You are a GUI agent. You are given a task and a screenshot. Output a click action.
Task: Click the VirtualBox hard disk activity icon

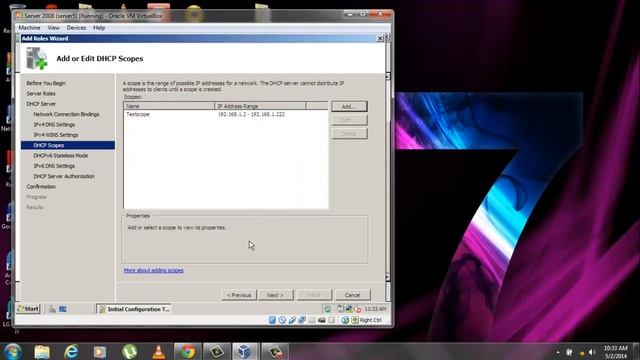(x=272, y=320)
